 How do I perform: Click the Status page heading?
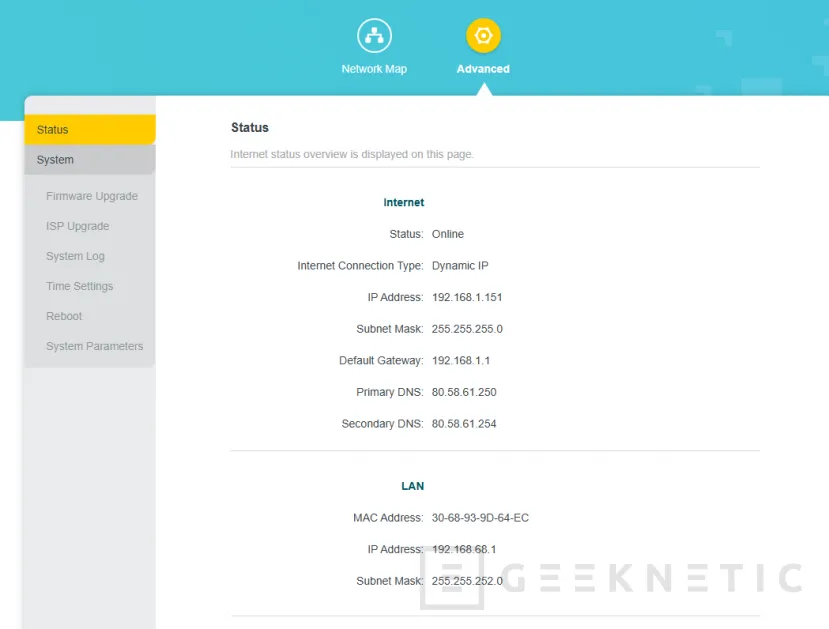(x=250, y=127)
